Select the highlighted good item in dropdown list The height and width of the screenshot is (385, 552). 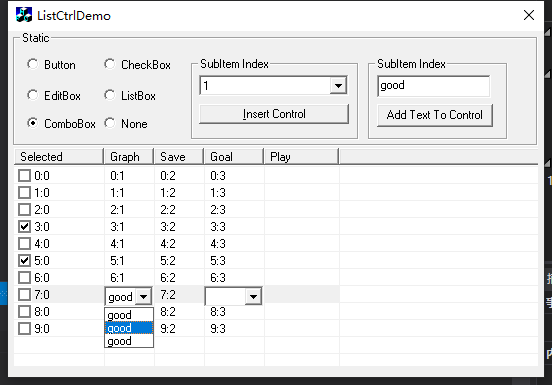[129, 328]
